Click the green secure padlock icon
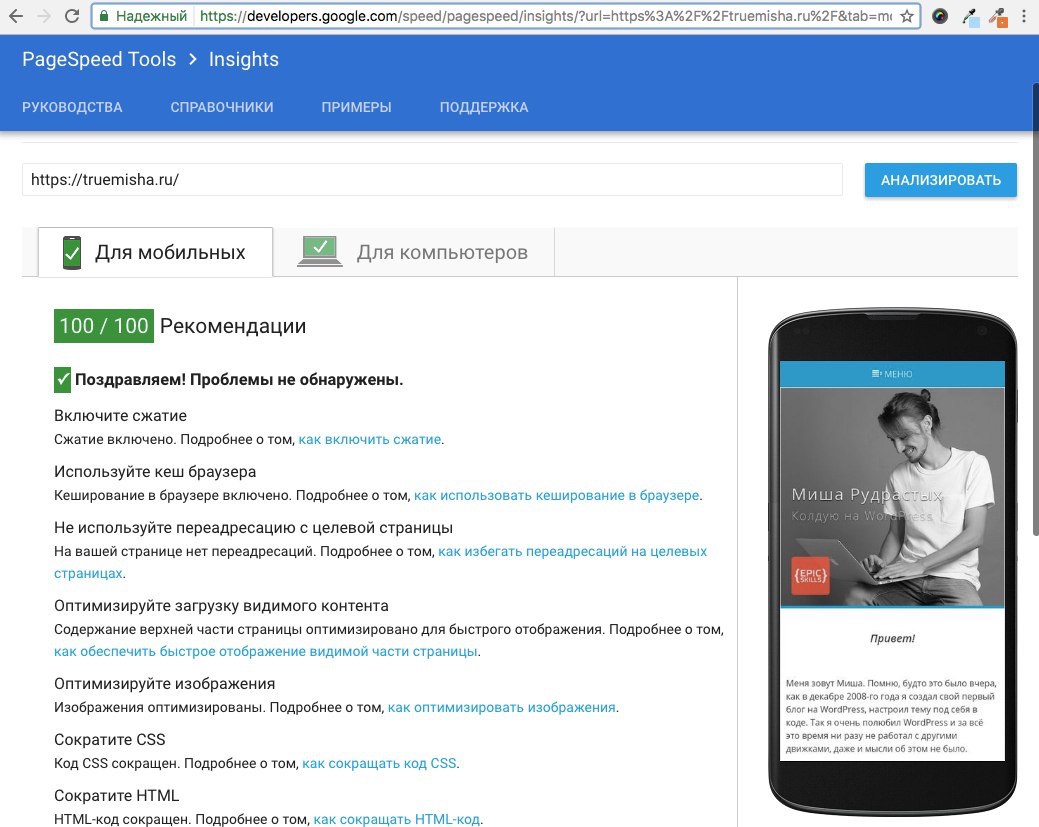The height and width of the screenshot is (827, 1039). (104, 16)
